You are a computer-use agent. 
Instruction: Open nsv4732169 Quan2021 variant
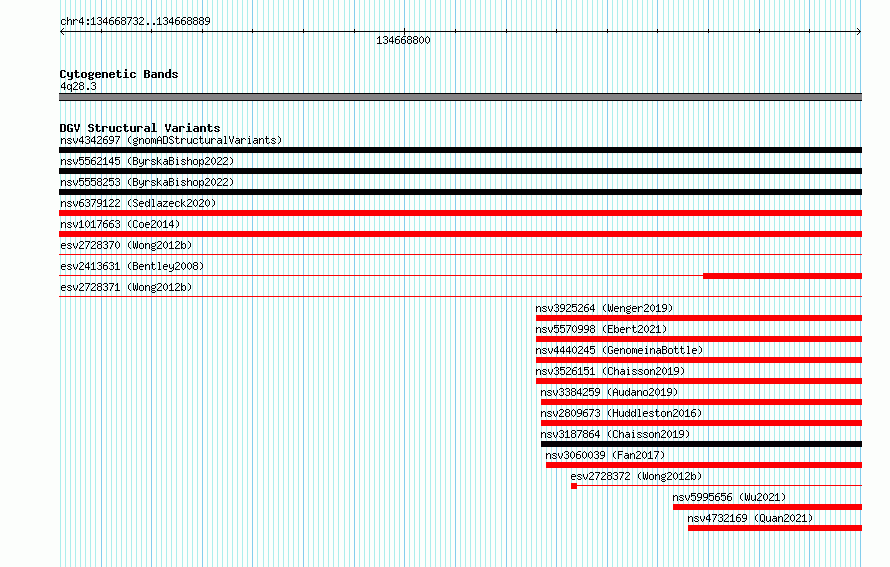coord(750,518)
